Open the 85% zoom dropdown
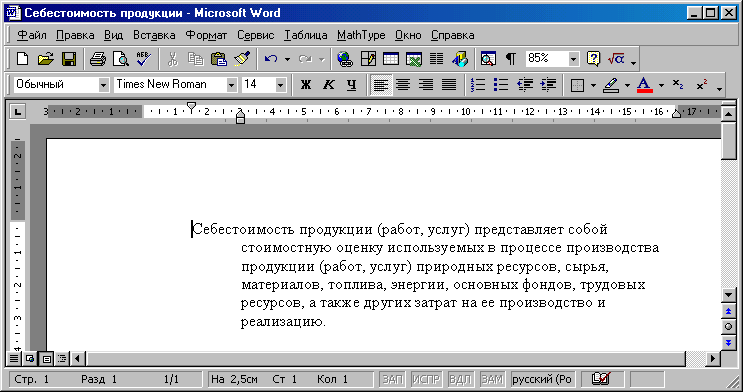The image size is (743, 392). (x=573, y=59)
